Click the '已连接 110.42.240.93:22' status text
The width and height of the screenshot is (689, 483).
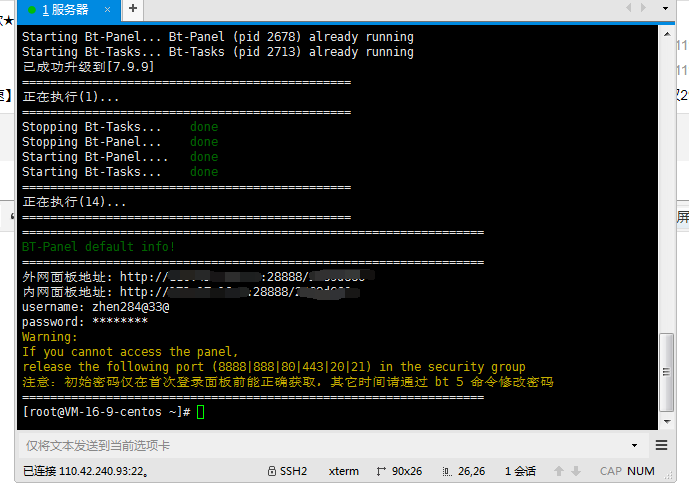click(85, 472)
